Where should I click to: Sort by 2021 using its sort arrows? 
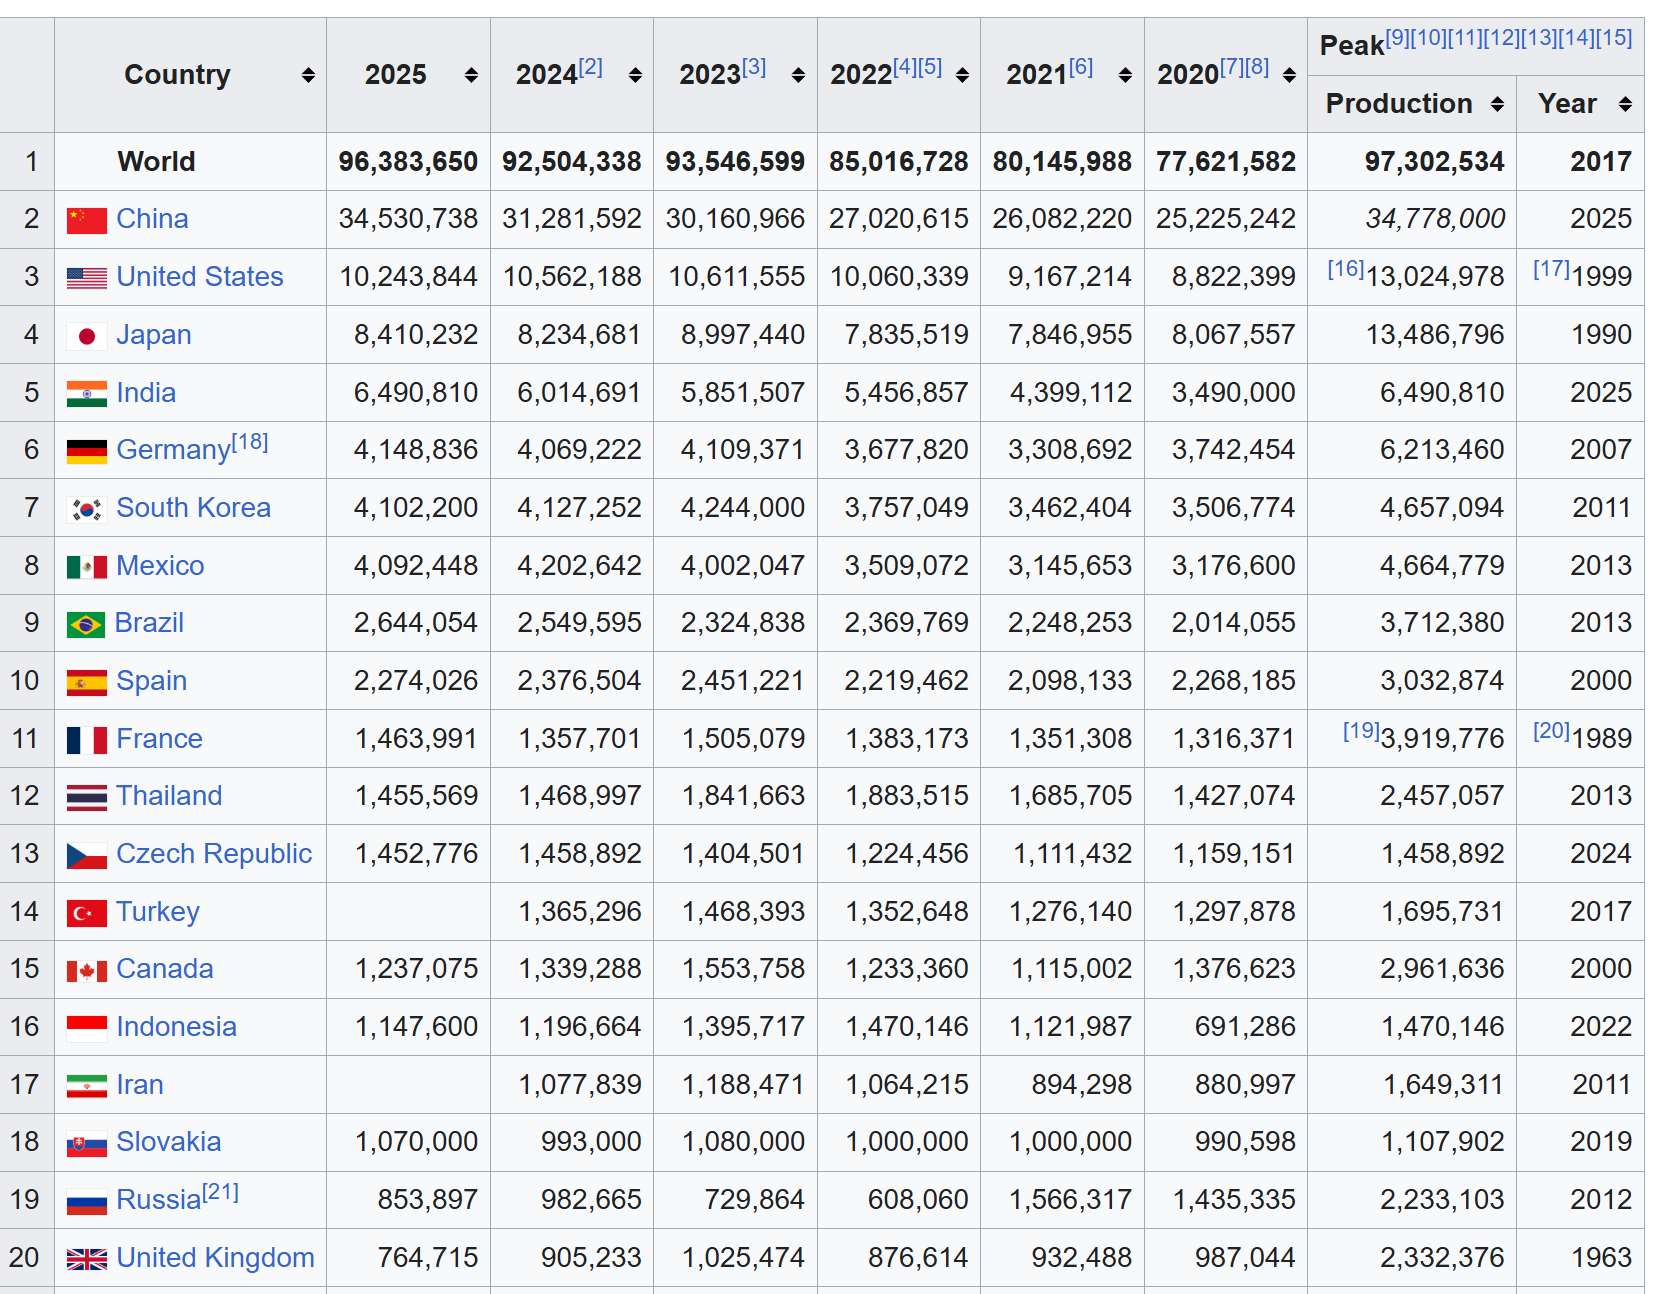click(1125, 75)
